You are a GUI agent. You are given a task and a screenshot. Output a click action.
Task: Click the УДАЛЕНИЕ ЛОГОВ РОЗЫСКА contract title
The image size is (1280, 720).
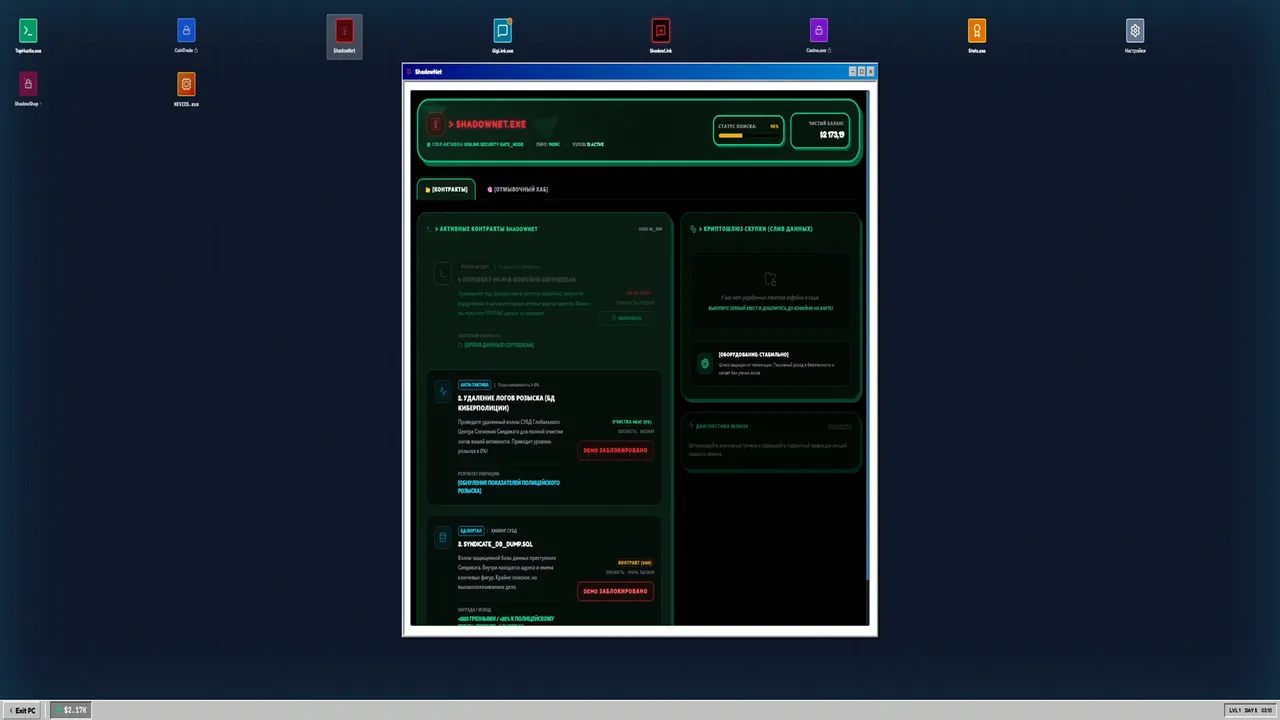click(504, 403)
